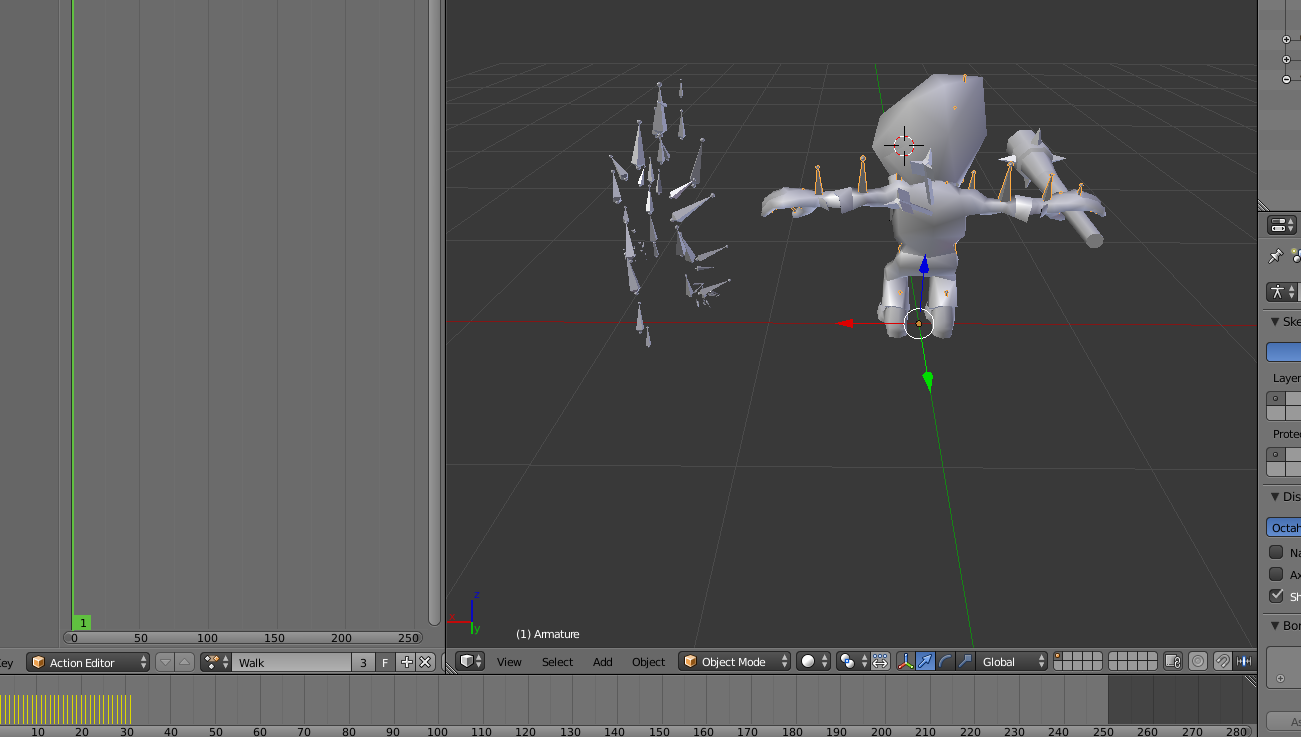Click the 3D cursor crosshair on head
The width and height of the screenshot is (1301, 737).
pyautogui.click(x=904, y=146)
